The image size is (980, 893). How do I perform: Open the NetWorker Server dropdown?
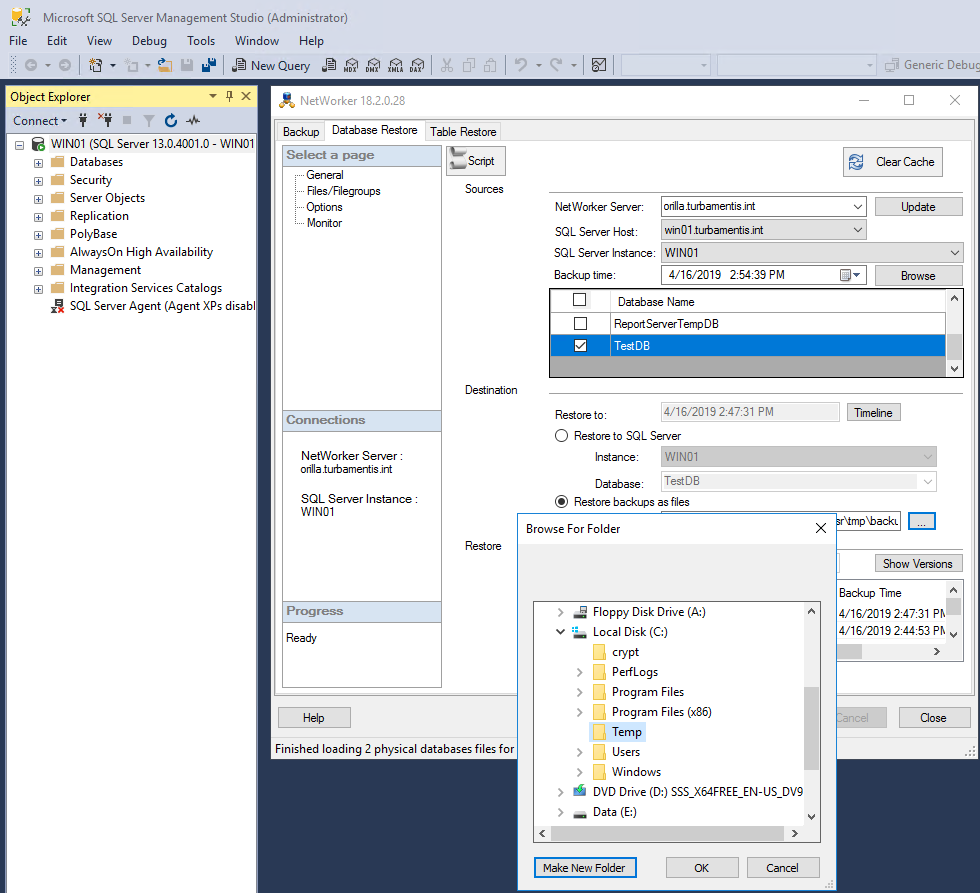pos(858,206)
